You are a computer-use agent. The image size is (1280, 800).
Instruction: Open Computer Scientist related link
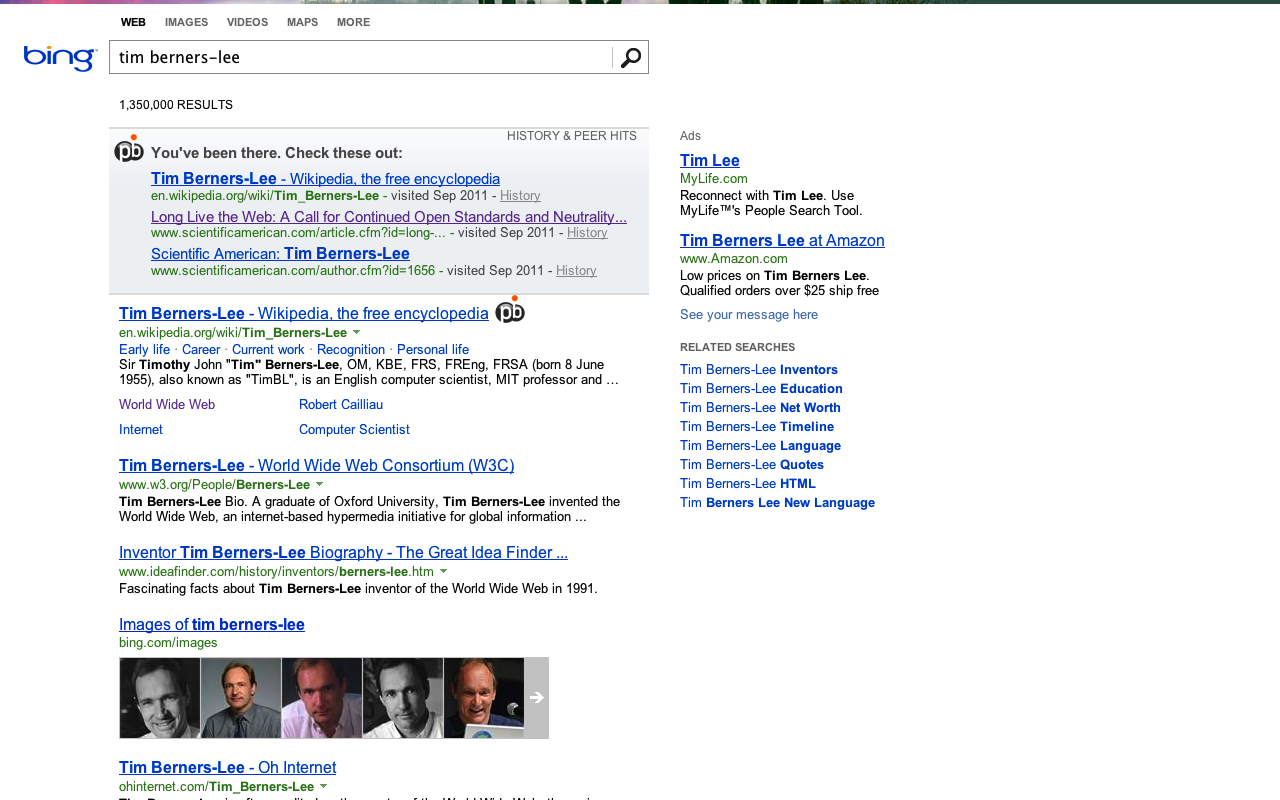pos(354,430)
